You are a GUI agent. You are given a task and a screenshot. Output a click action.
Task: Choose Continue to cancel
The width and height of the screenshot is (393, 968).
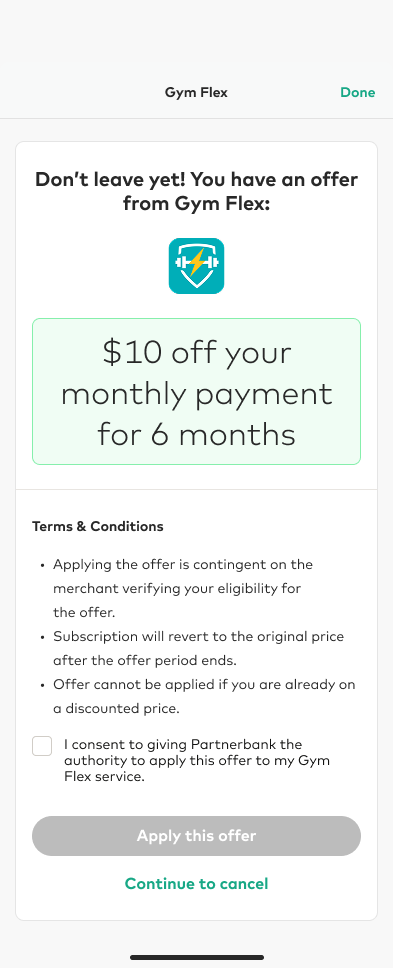[x=196, y=883]
